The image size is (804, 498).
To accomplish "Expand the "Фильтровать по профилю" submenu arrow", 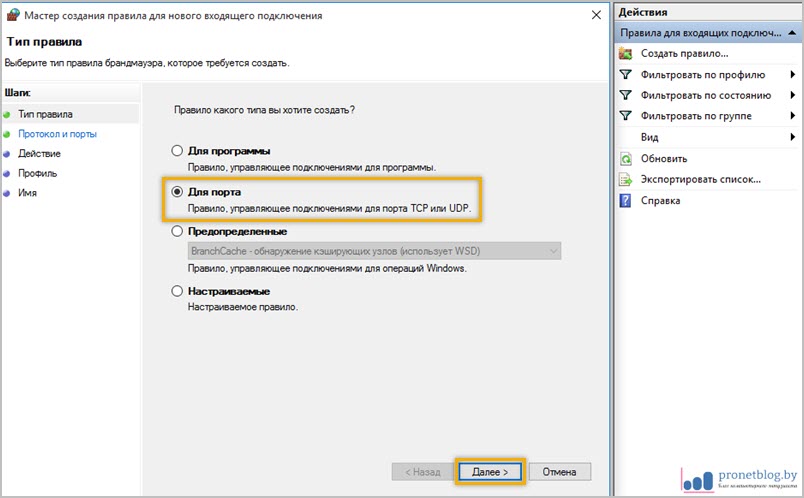I will 791,75.
